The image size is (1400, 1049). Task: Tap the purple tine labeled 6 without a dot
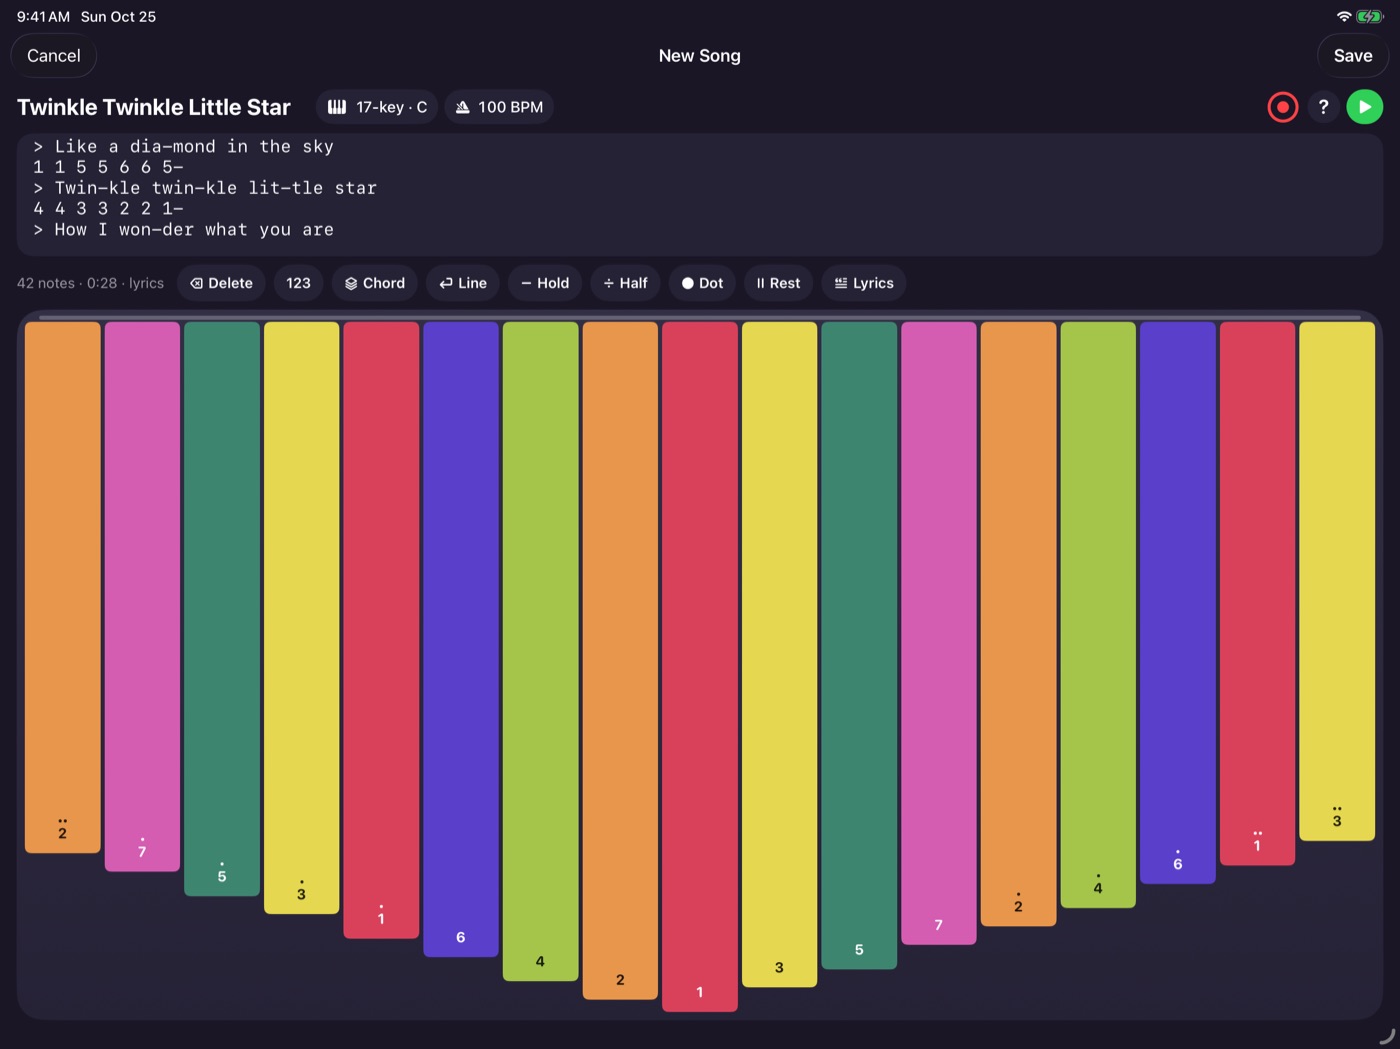[461, 639]
